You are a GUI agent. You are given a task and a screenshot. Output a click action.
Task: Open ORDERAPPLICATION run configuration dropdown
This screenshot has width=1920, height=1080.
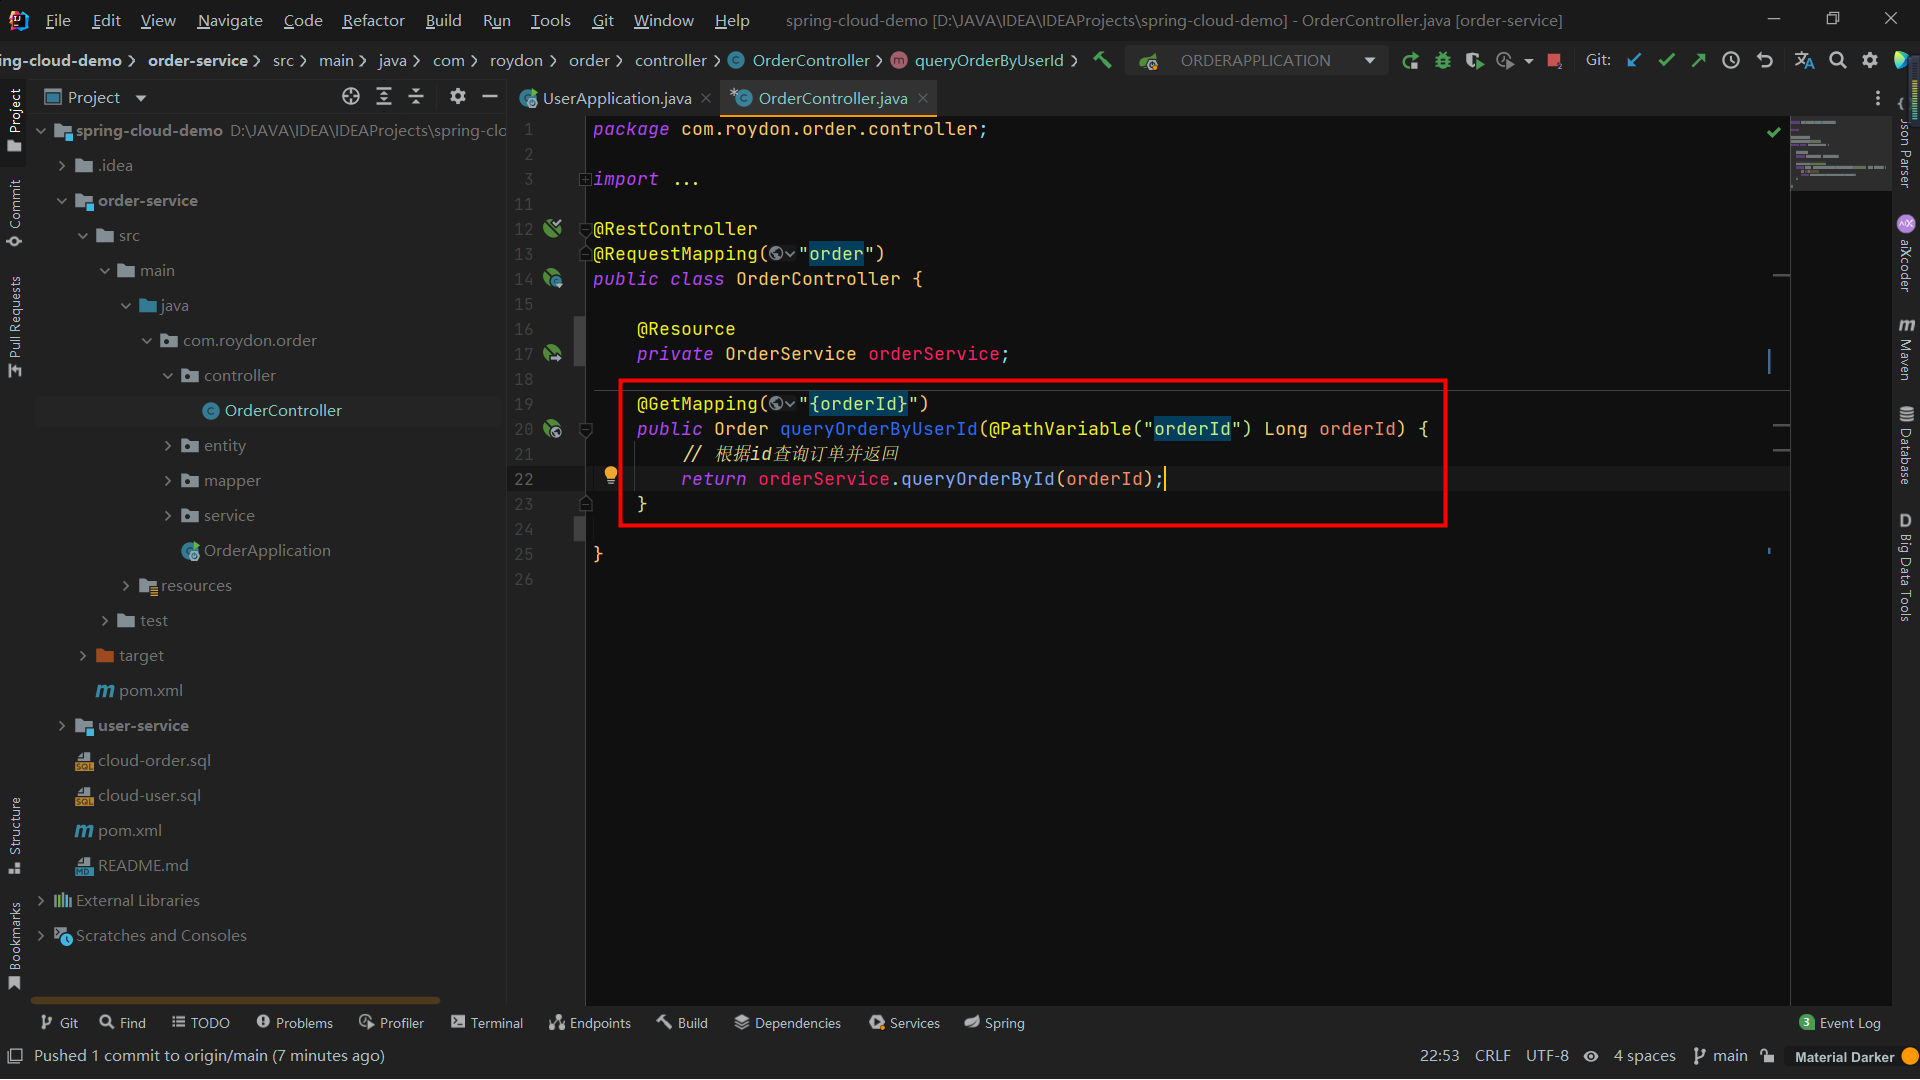[1369, 61]
